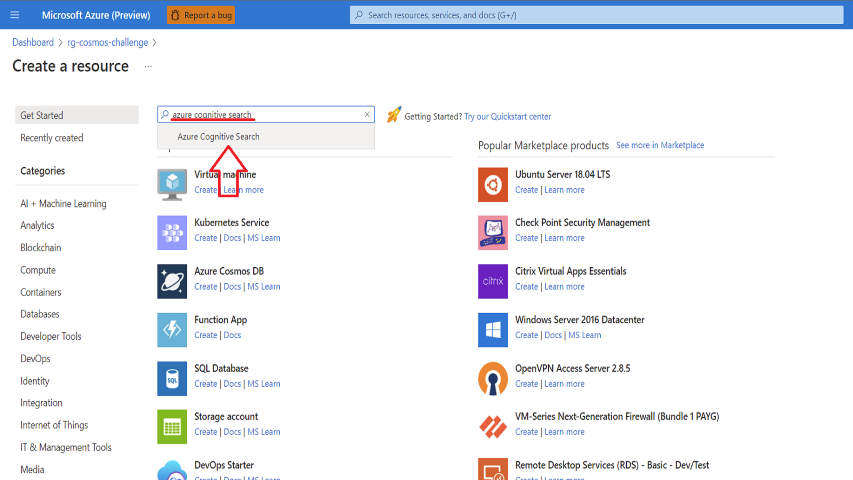Open Learn more for OpenVPN Access Server

click(564, 384)
